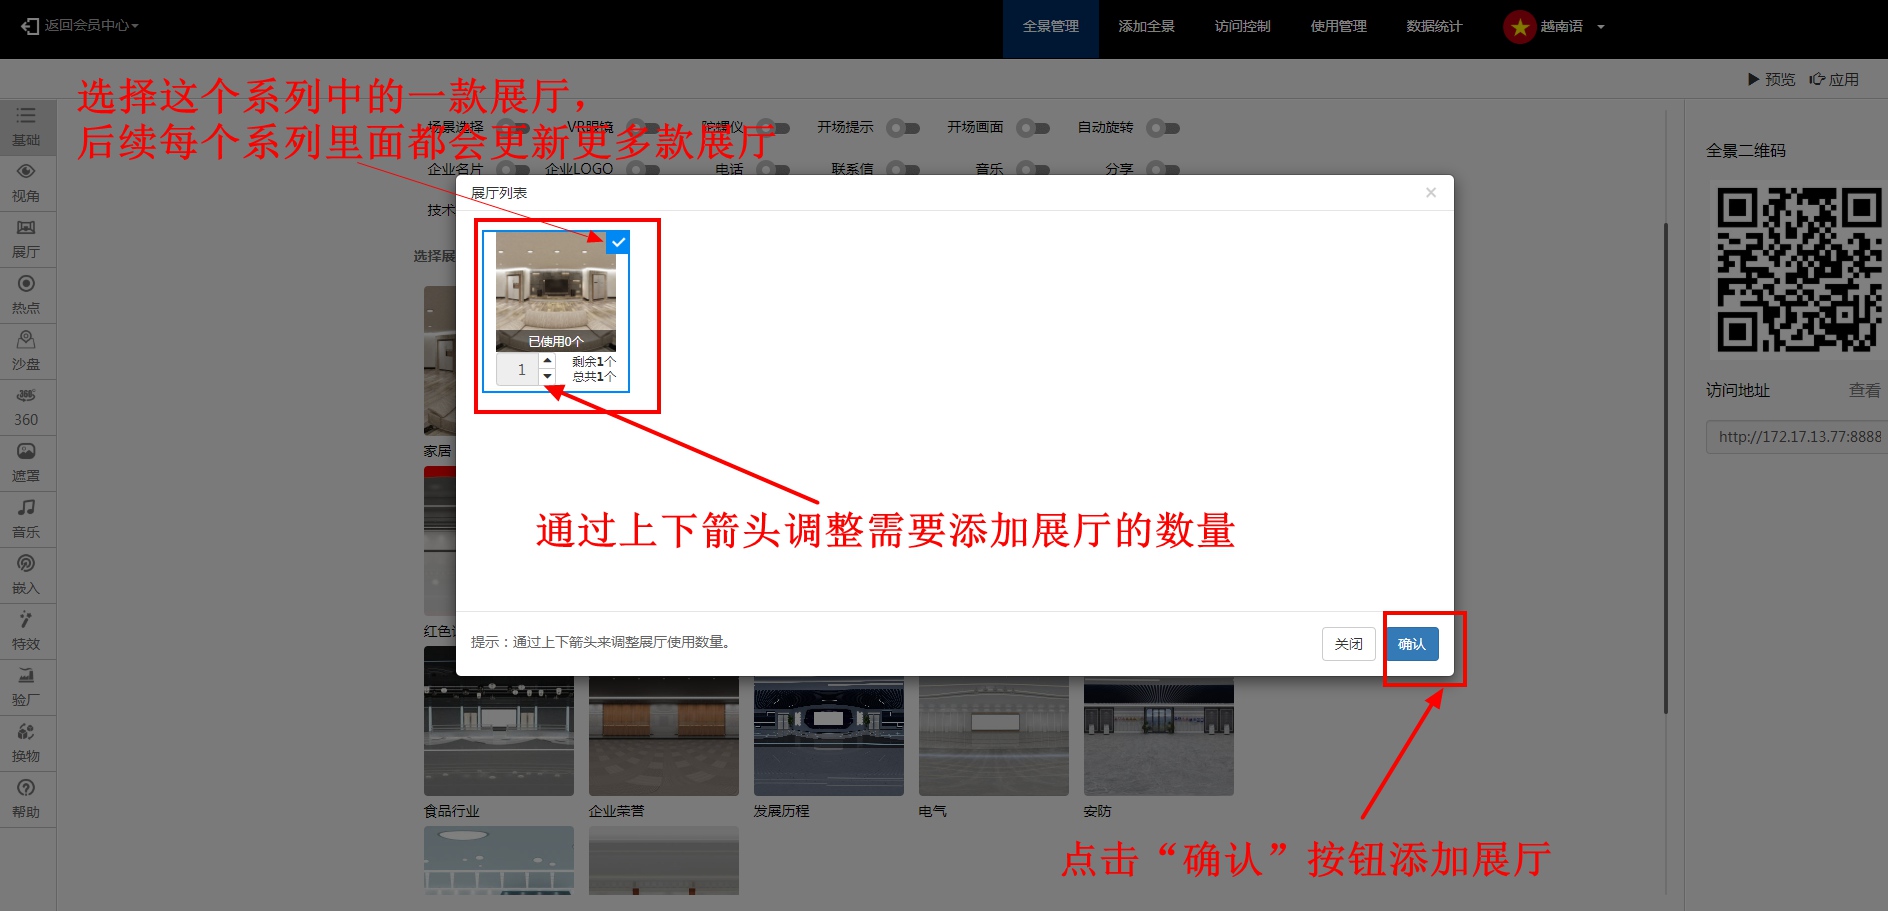Open the 遮罩 (mask) sidebar icon

point(27,463)
